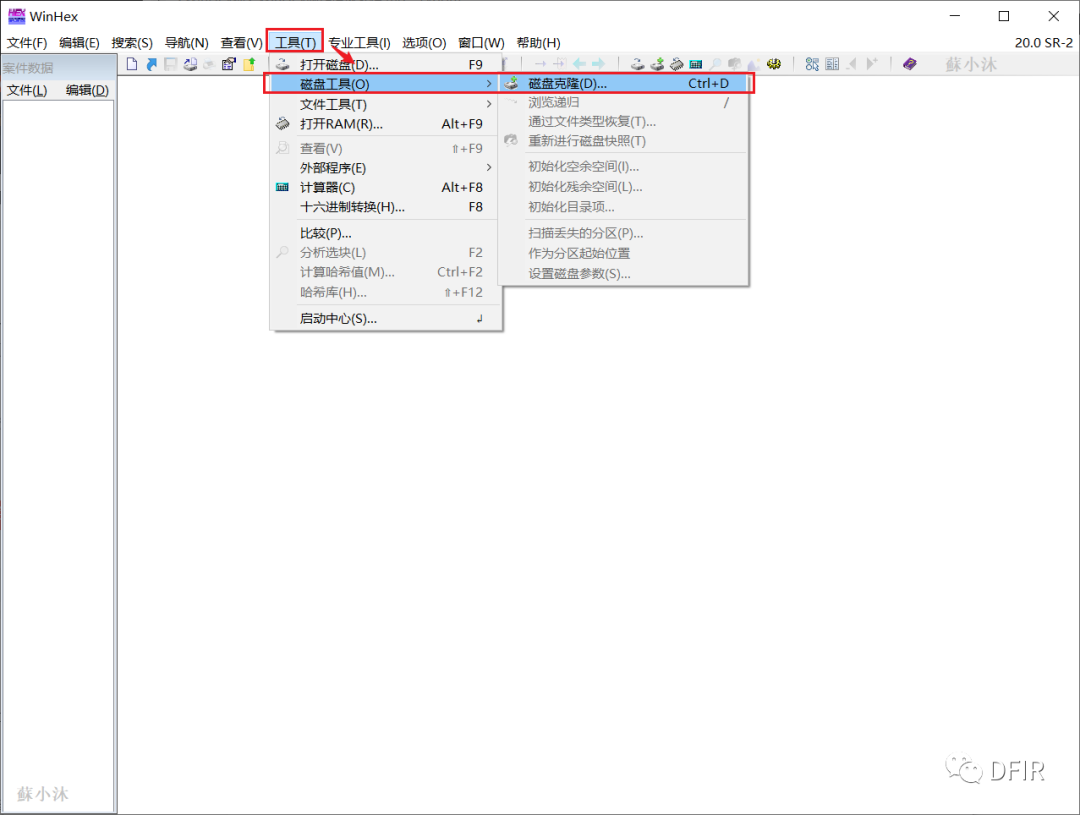Open 编辑(D) in case data panel
The width and height of the screenshot is (1080, 815).
click(87, 90)
